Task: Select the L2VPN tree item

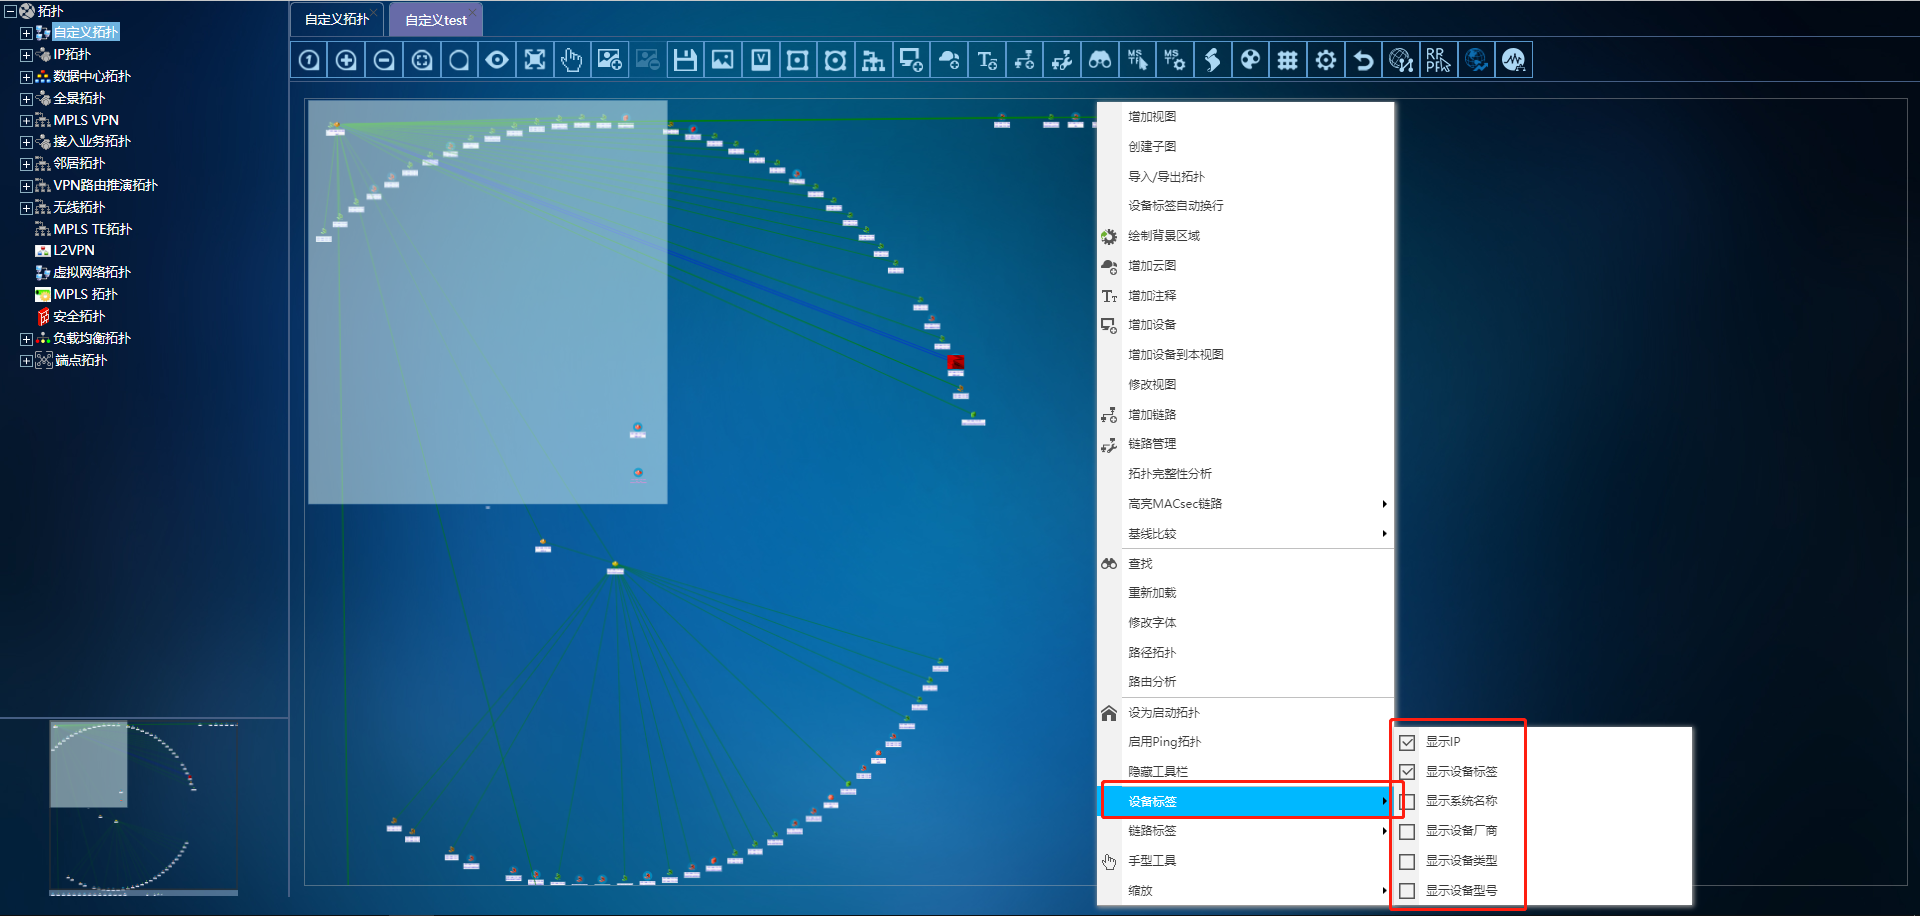Action: [x=74, y=251]
